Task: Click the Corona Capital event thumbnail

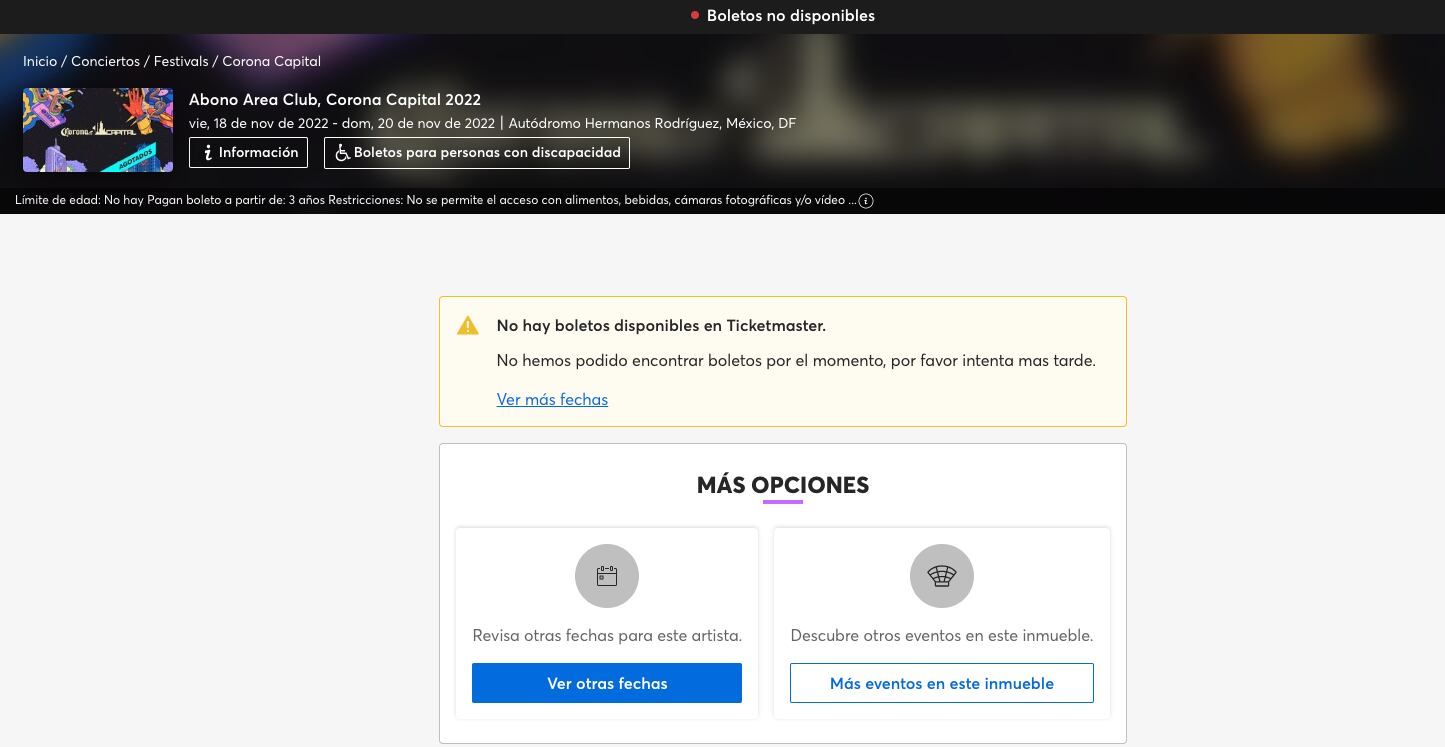Action: (x=98, y=130)
